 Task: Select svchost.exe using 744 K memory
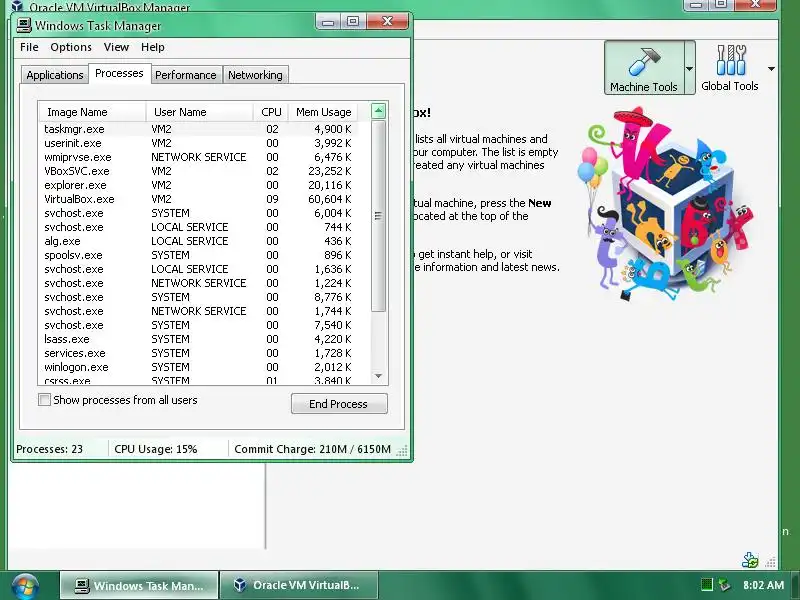(x=199, y=227)
